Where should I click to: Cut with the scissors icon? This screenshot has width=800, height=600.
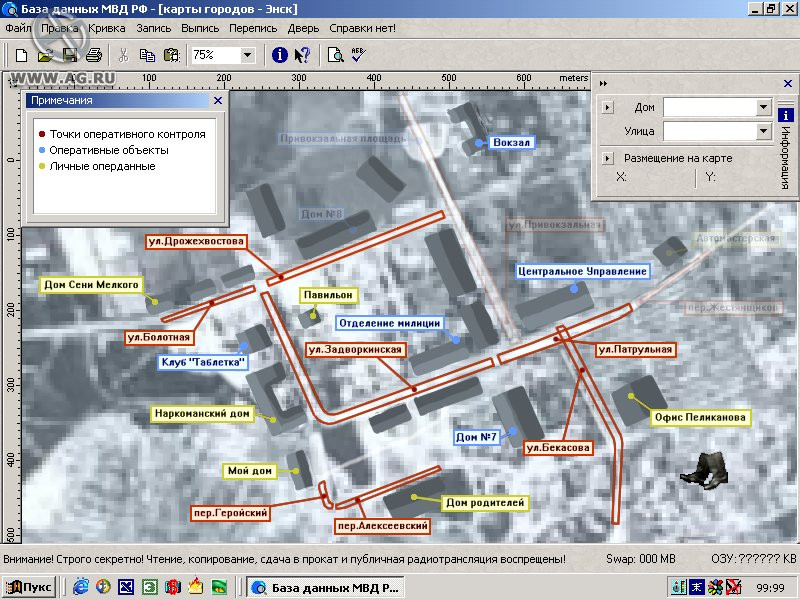coord(123,55)
